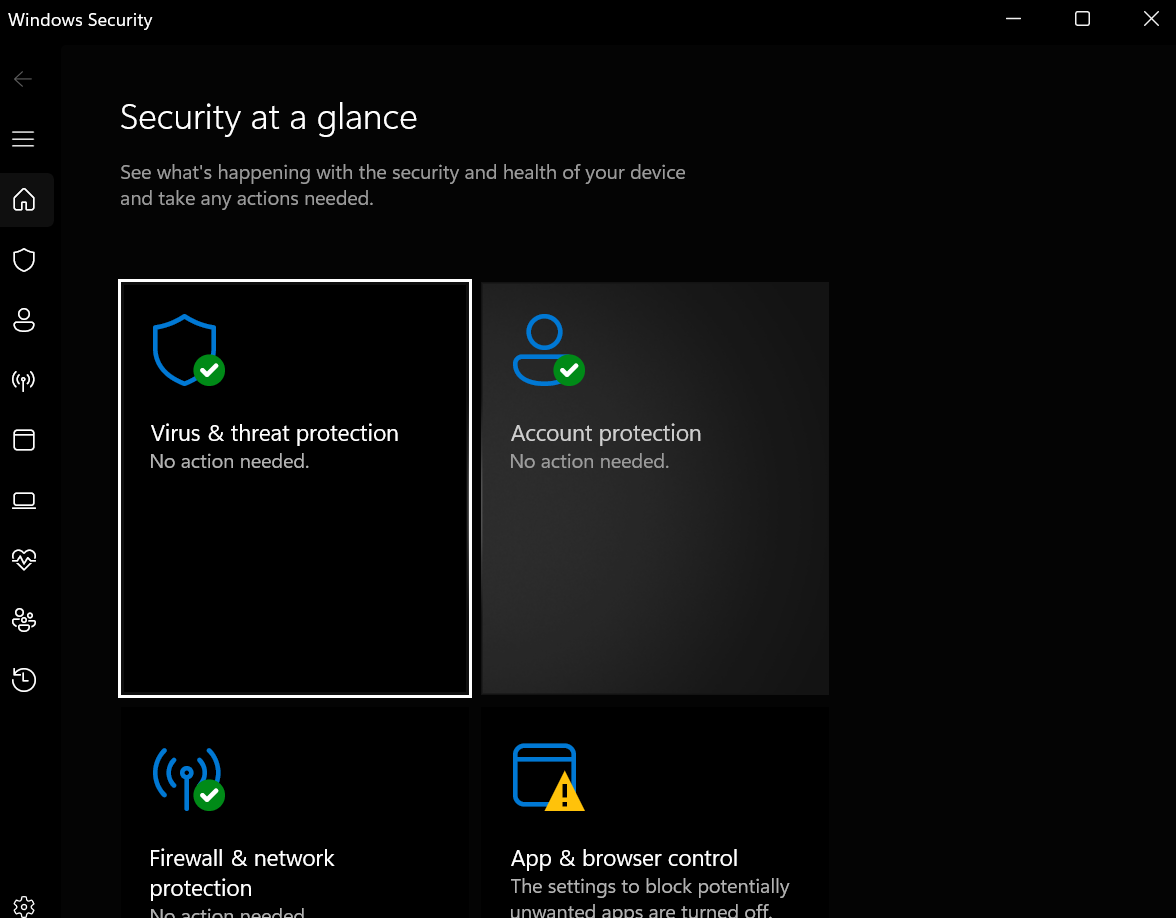Screen dimensions: 1176x918
Task: Click the yellow warning icon on App & browser control
Action: 565,793
